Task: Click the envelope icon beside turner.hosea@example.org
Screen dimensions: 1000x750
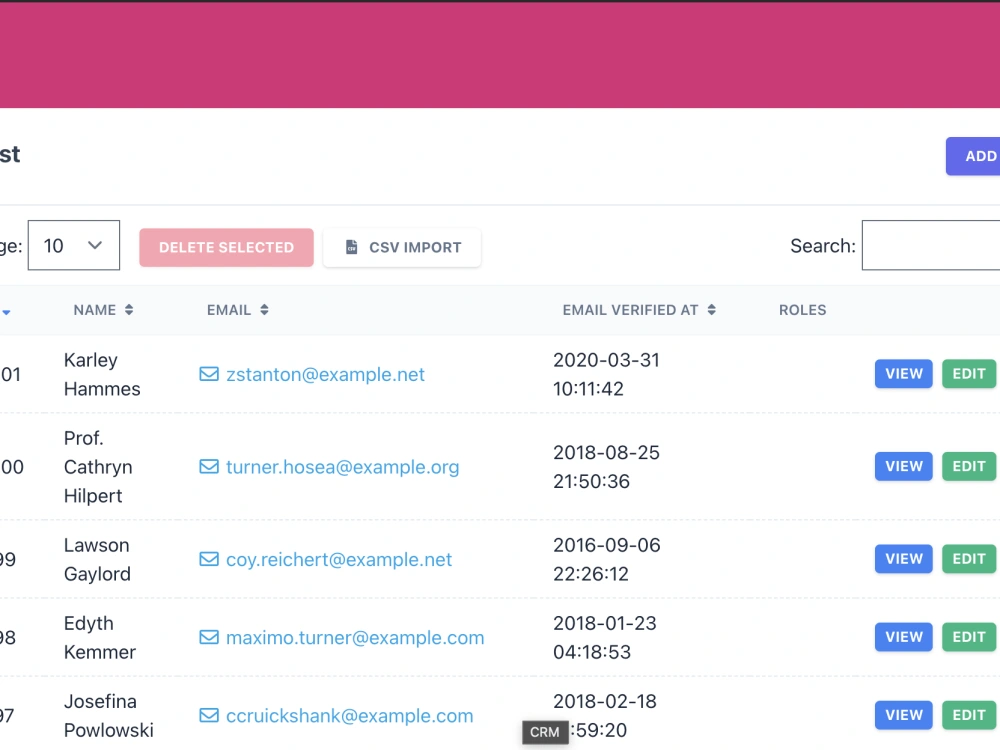Action: tap(208, 466)
